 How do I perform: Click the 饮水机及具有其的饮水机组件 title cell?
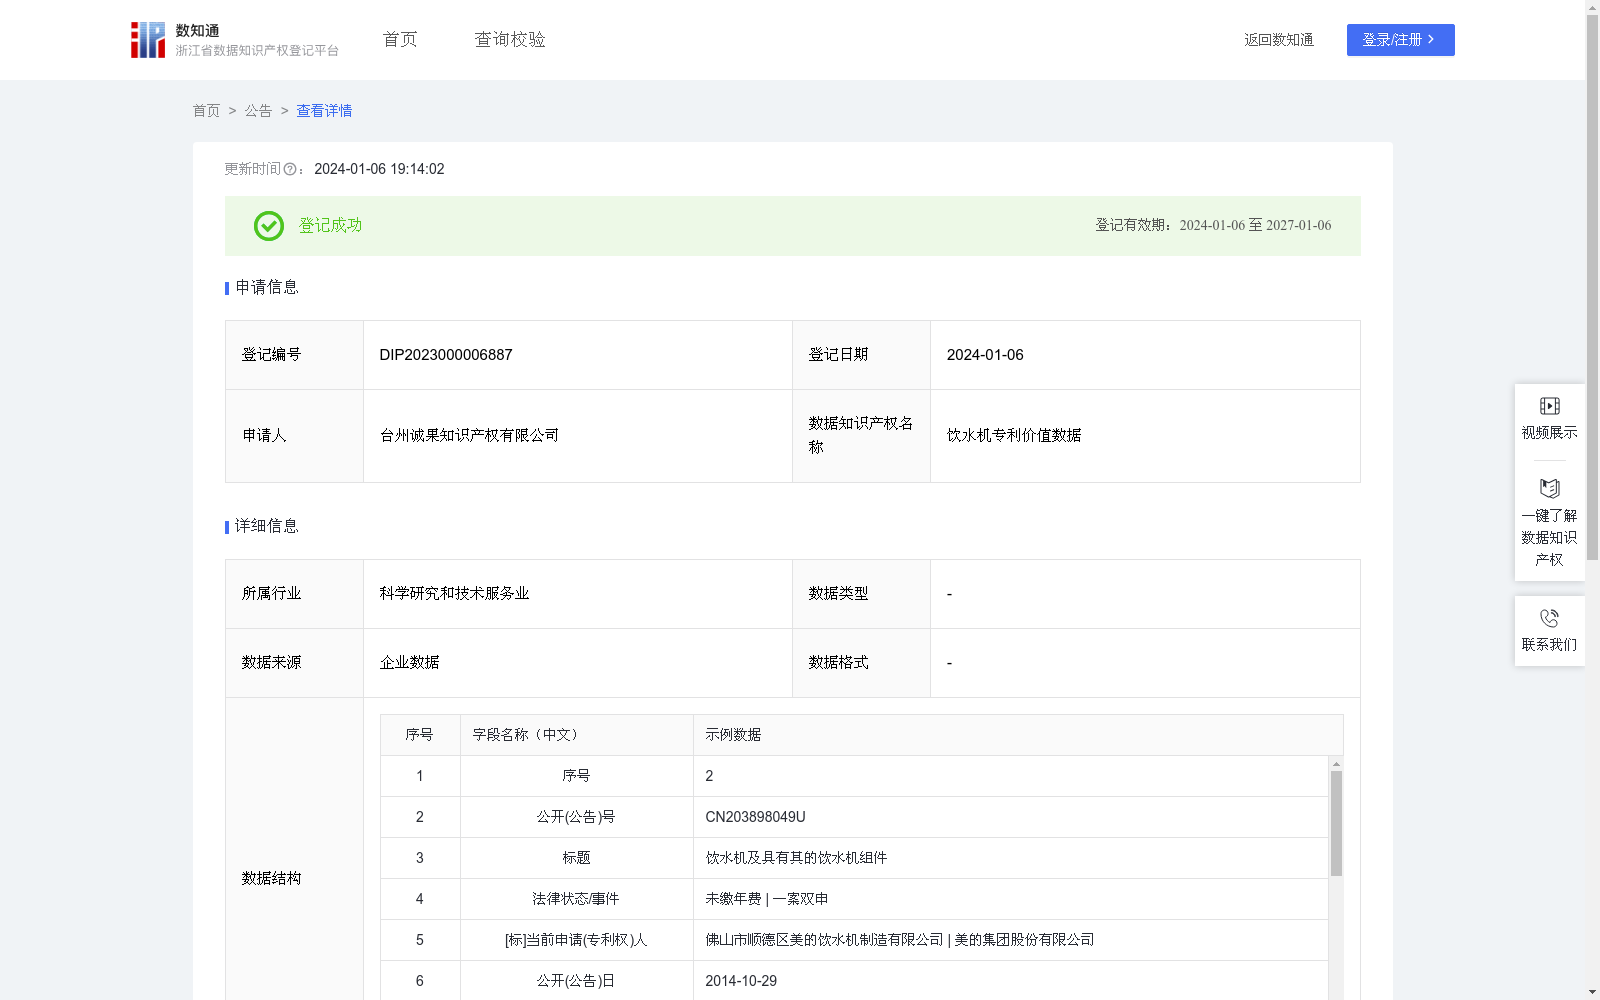point(1011,858)
